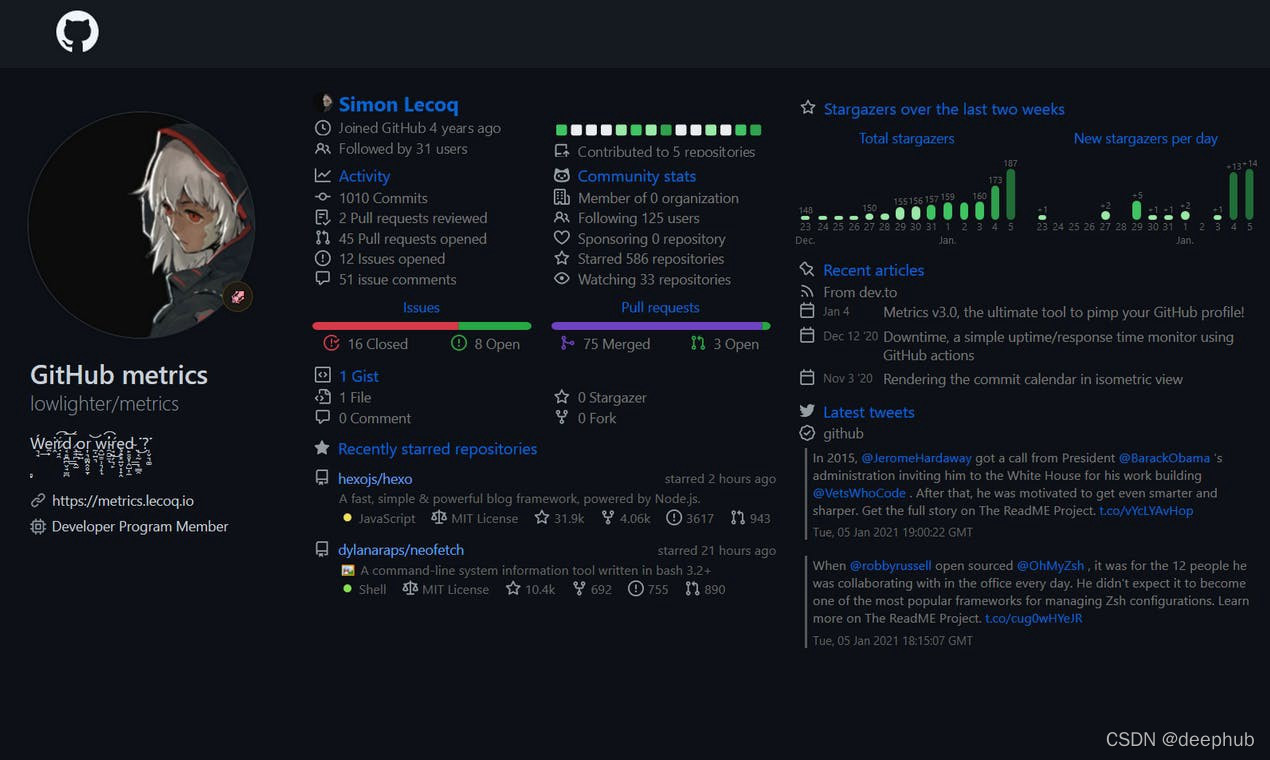Screen dimensions: 1270x760
Task: Click the chip icon beside Developer Program Member
Action: pyautogui.click(x=38, y=526)
